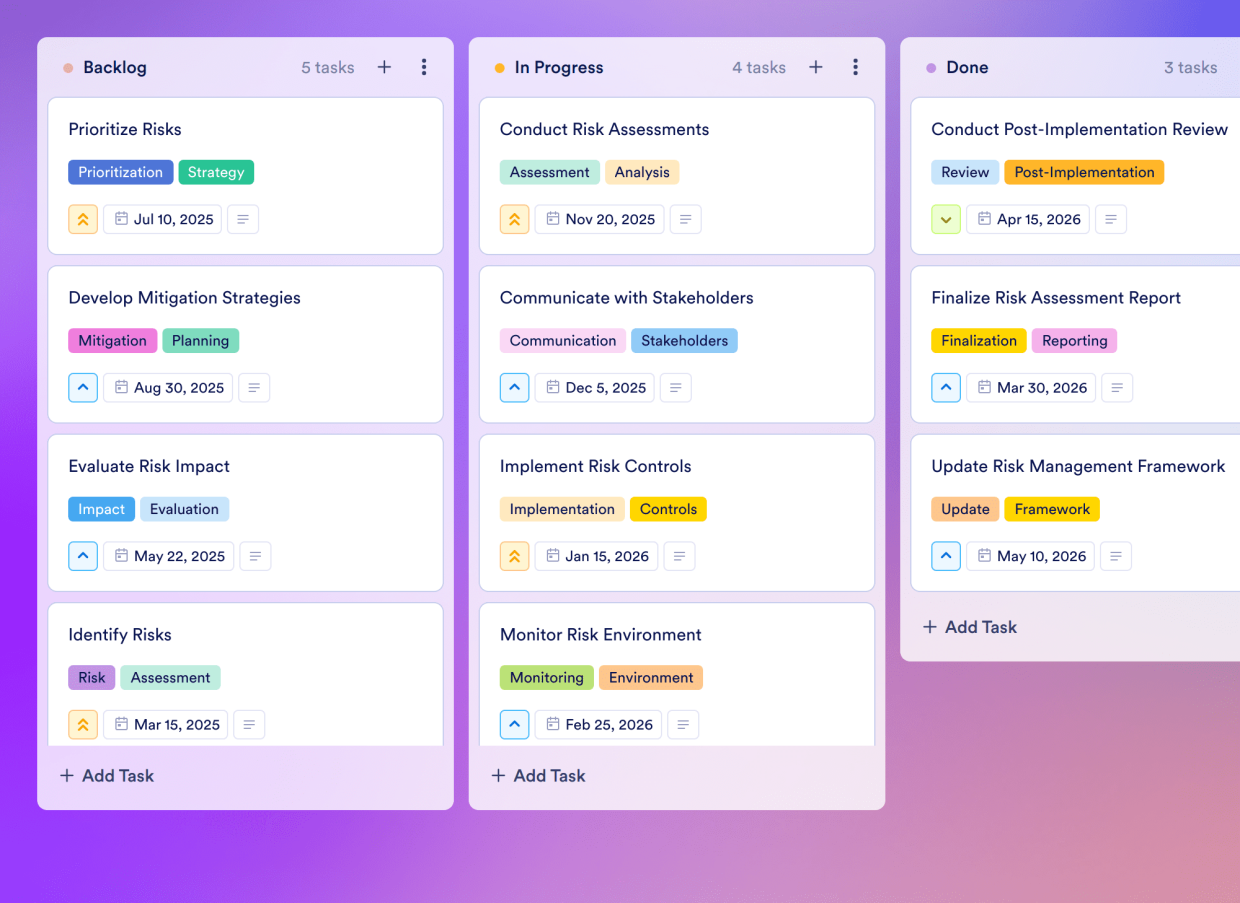
Task: Click the medium priority icon on Communicate with Stakeholders
Action: [514, 388]
